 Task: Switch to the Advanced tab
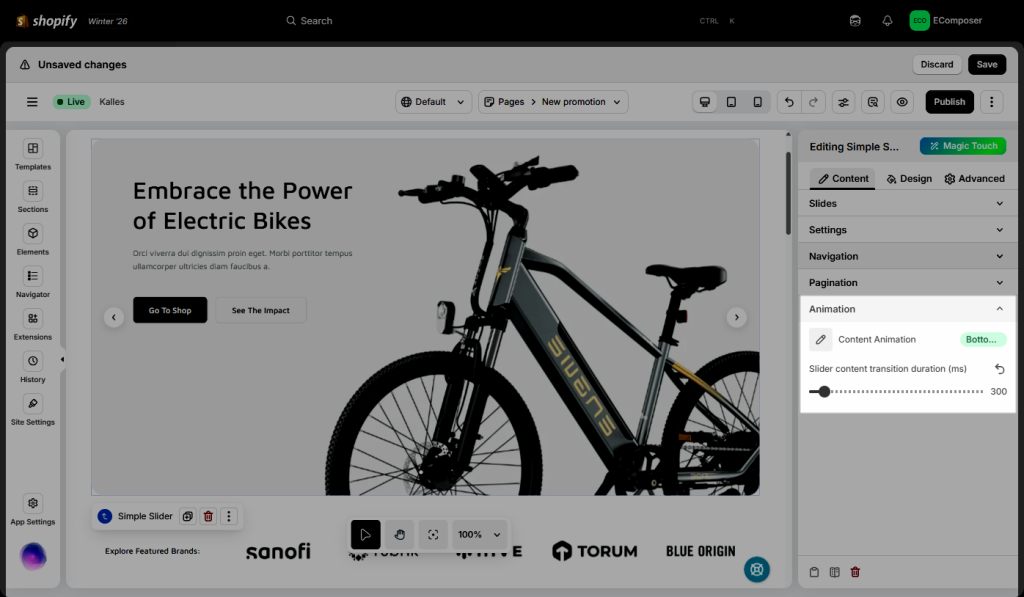(x=974, y=179)
